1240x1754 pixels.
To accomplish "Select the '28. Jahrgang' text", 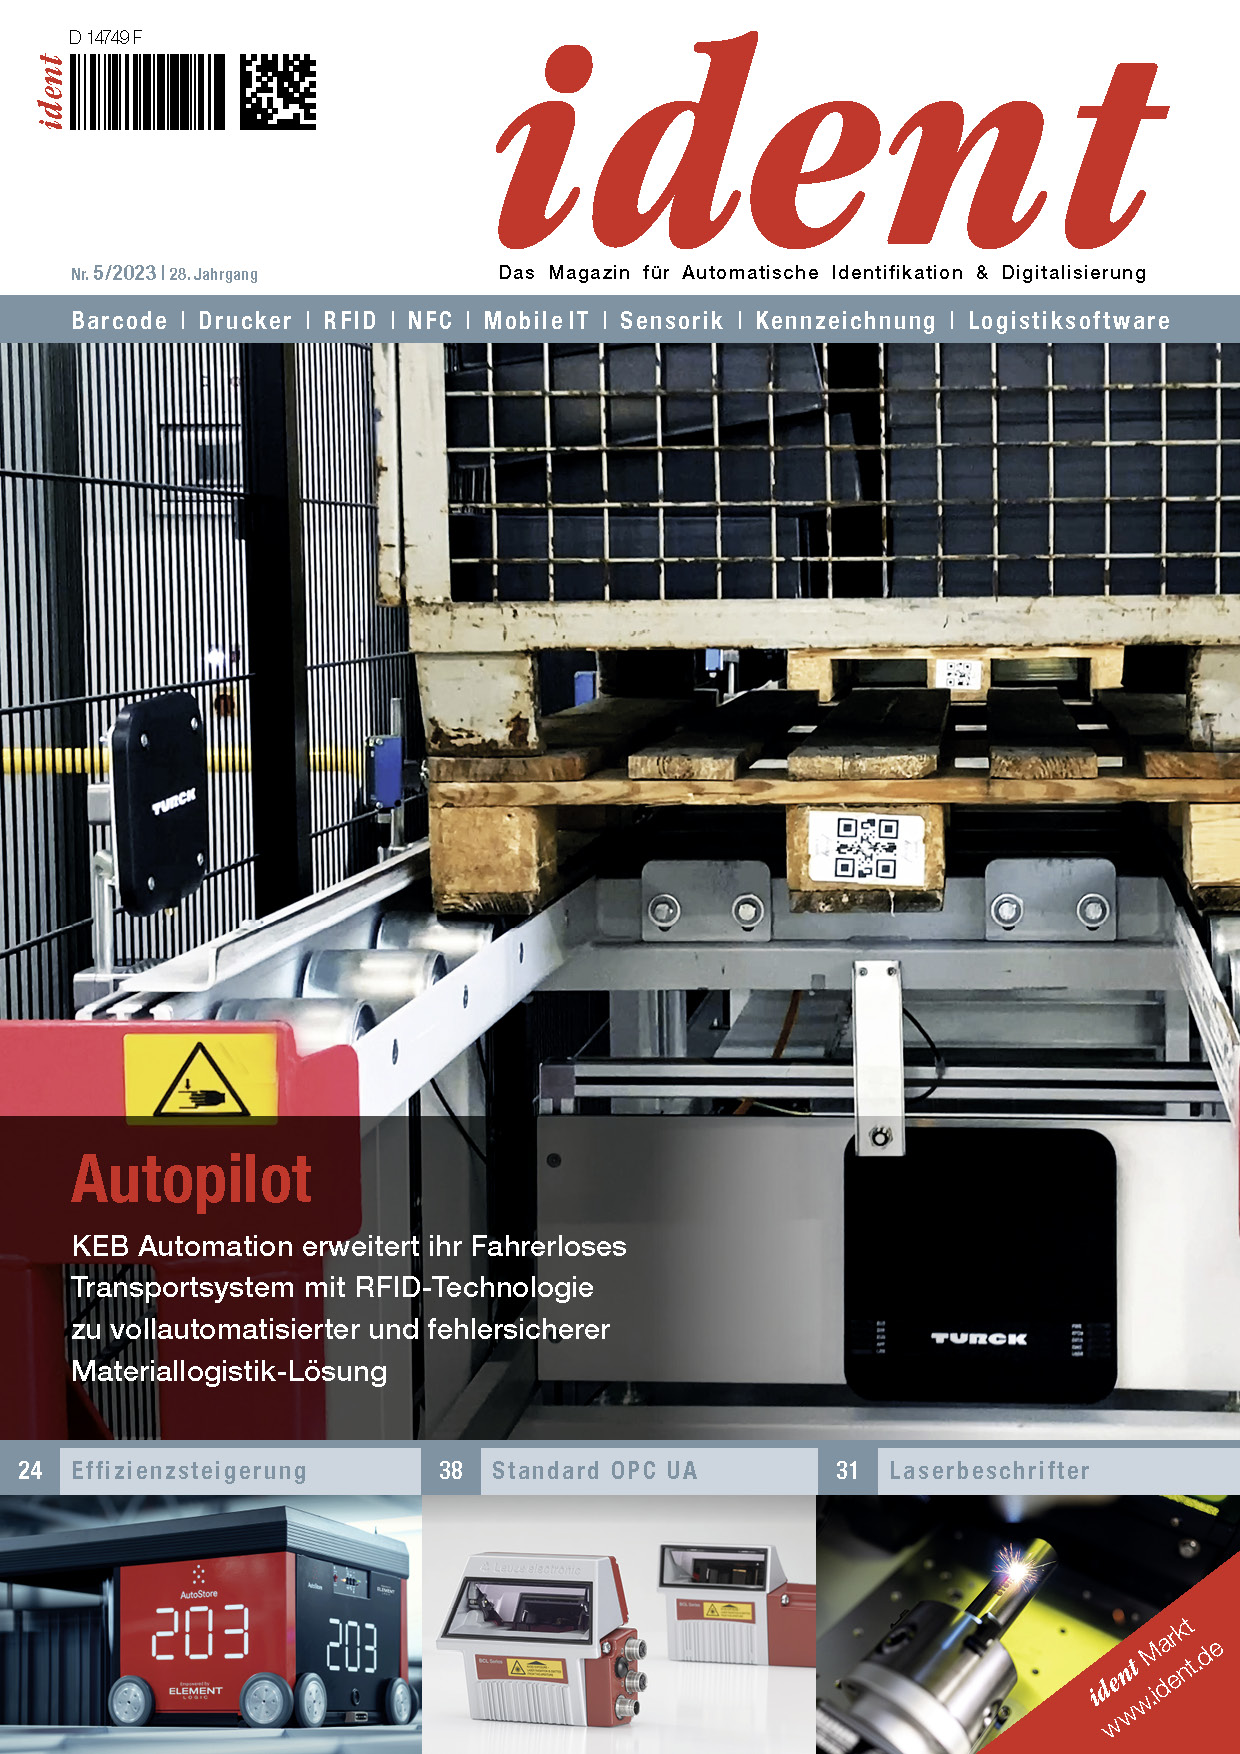I will [213, 274].
